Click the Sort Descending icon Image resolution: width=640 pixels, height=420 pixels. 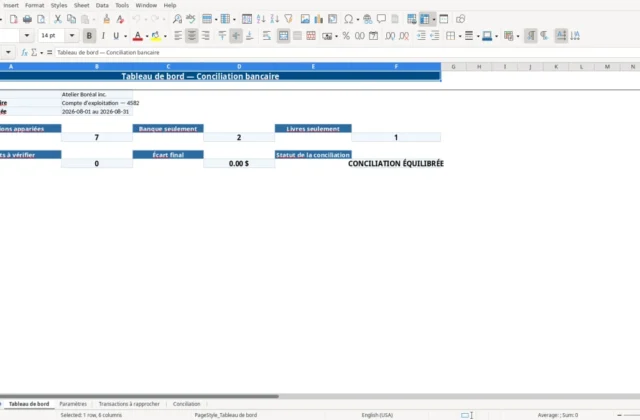click(275, 19)
